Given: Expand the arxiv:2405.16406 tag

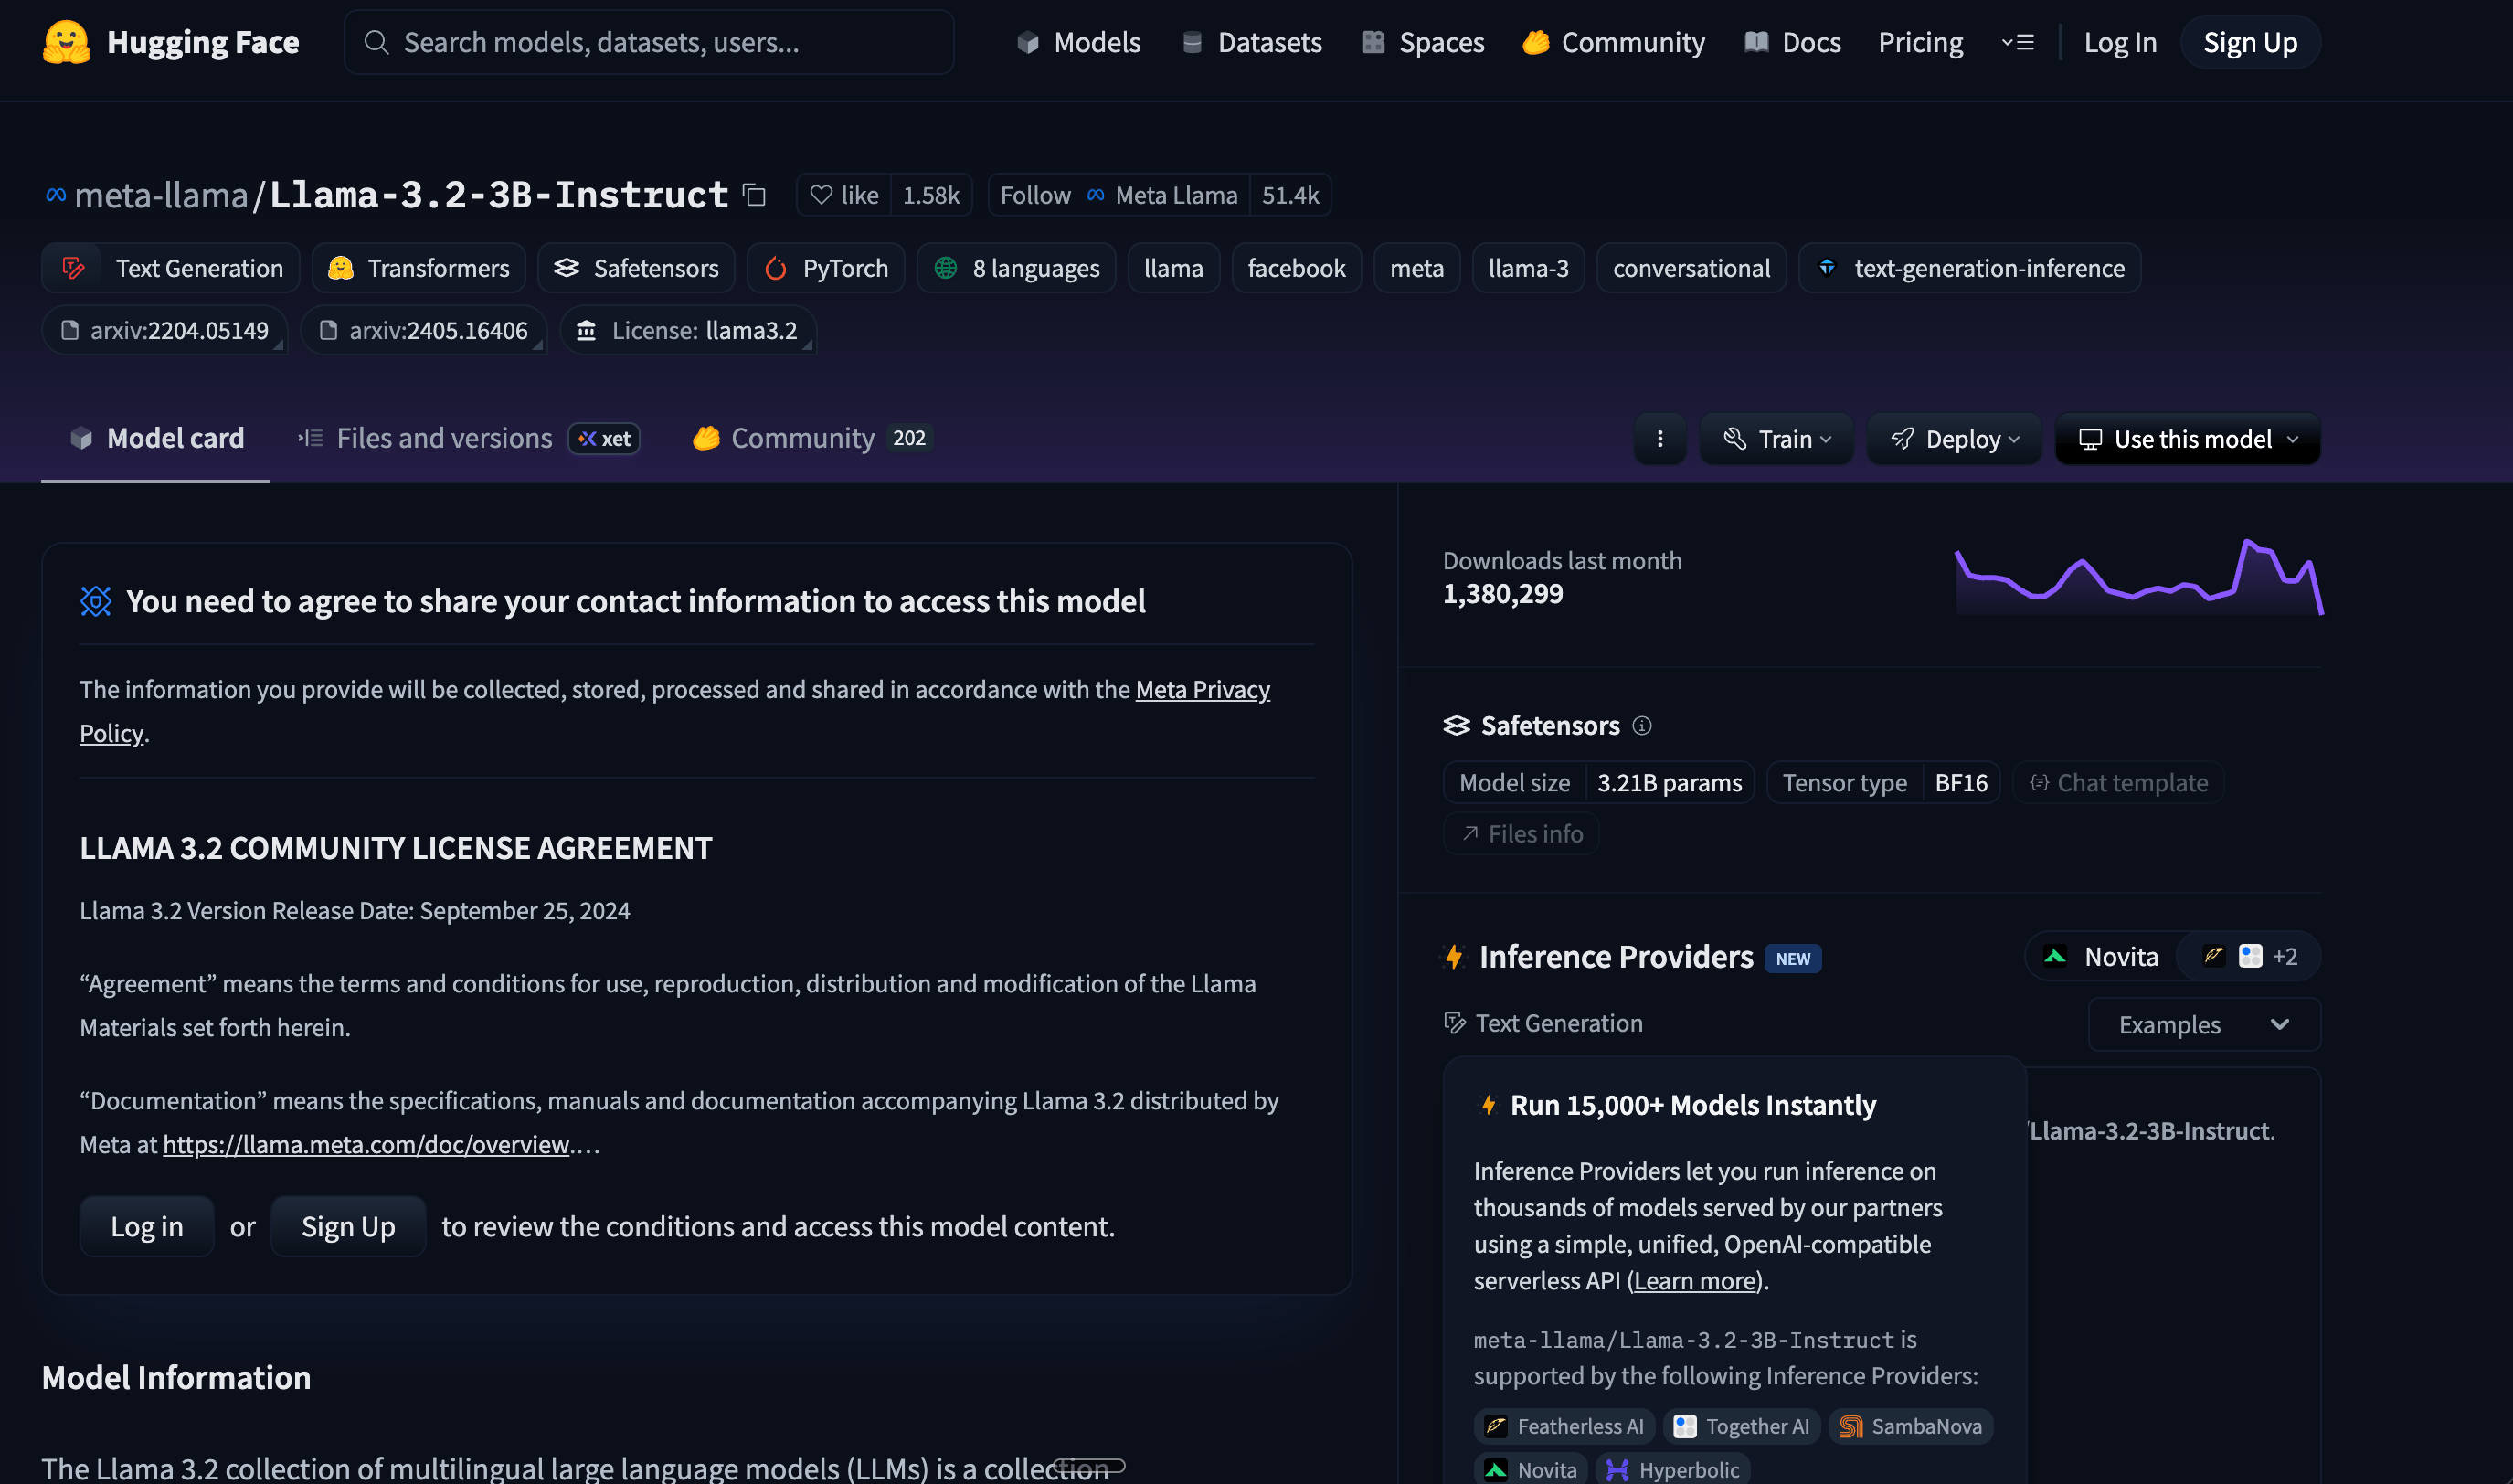Looking at the screenshot, I should [424, 330].
